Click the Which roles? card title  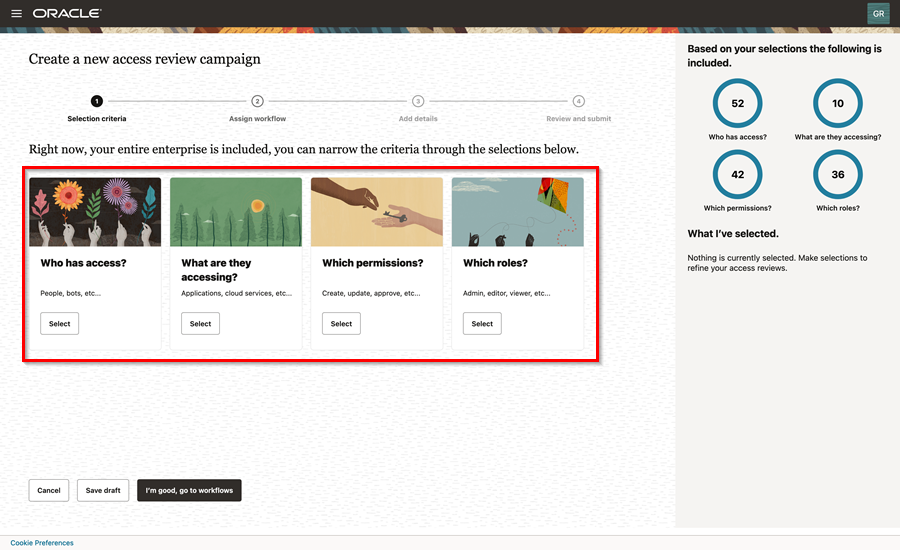pyautogui.click(x=495, y=263)
